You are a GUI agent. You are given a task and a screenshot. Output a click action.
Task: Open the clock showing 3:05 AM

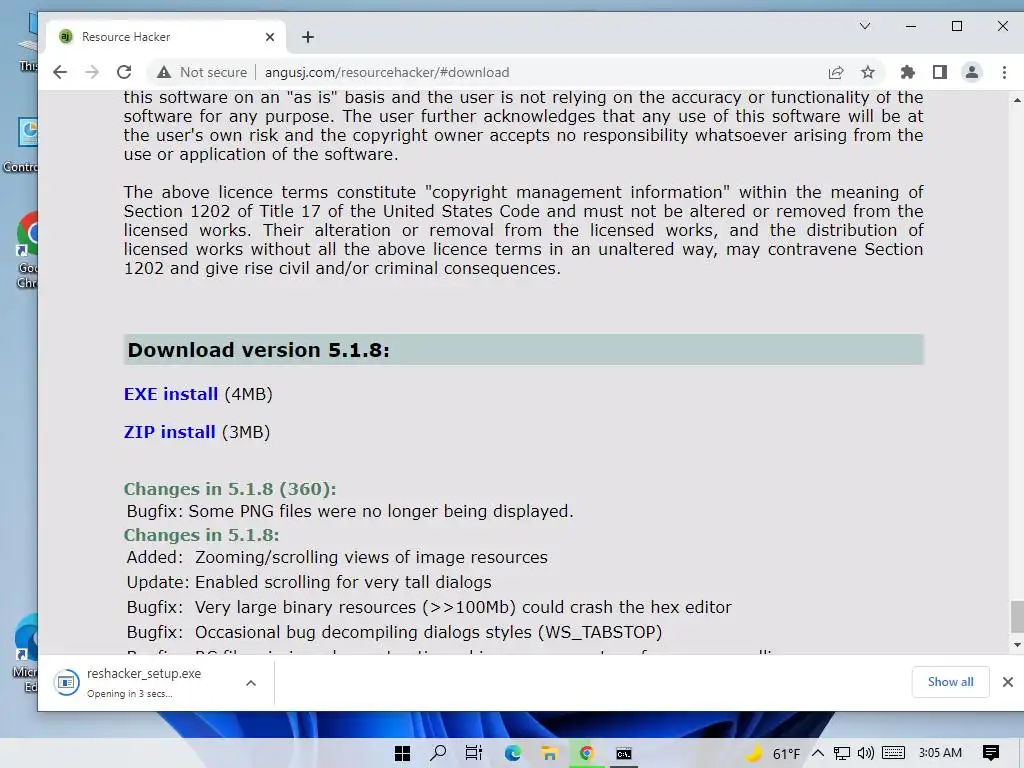[x=940, y=753]
